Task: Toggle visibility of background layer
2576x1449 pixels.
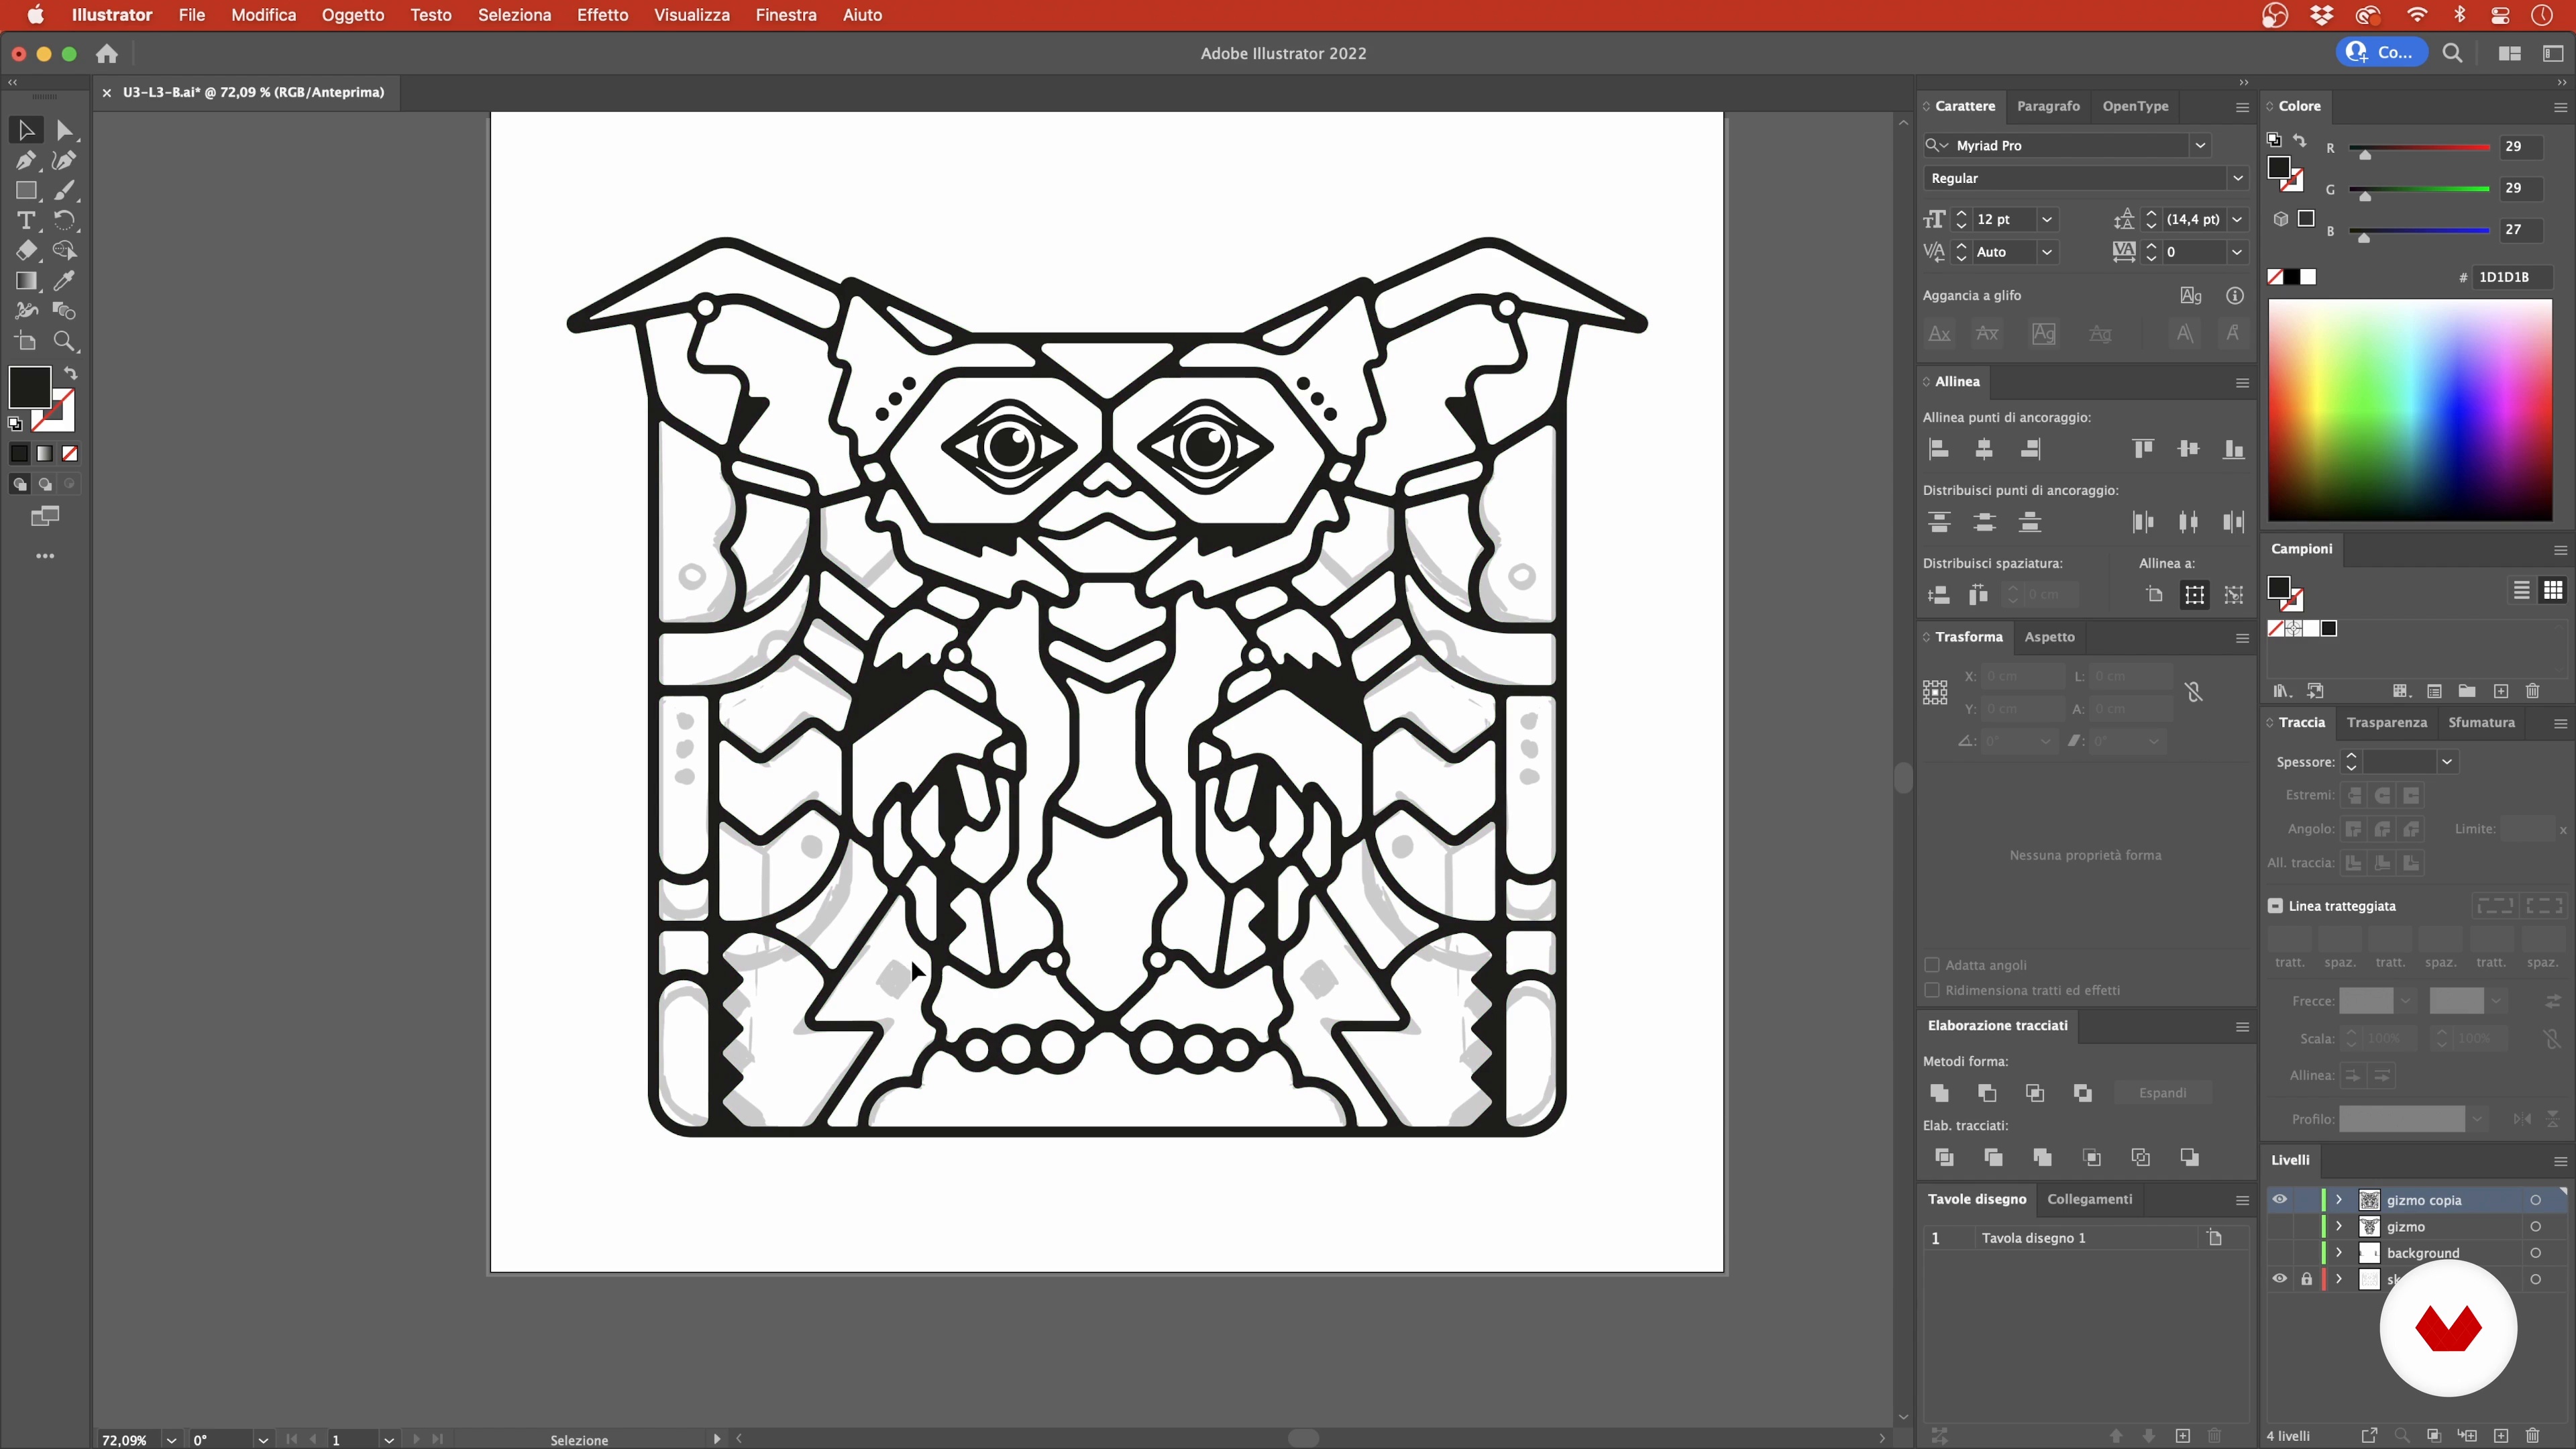Action: [2279, 1252]
